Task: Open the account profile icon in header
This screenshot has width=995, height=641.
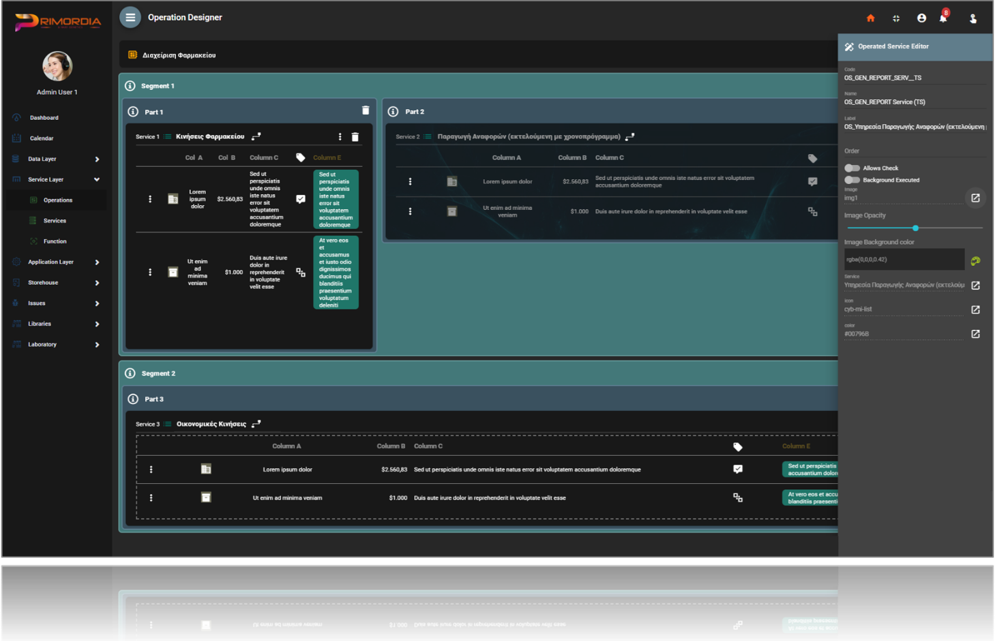Action: click(921, 18)
